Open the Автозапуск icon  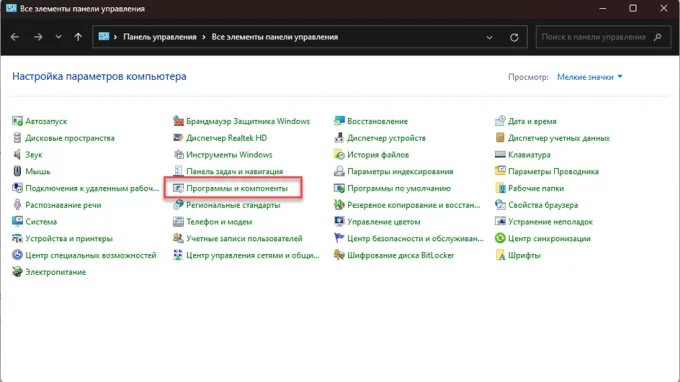17,121
